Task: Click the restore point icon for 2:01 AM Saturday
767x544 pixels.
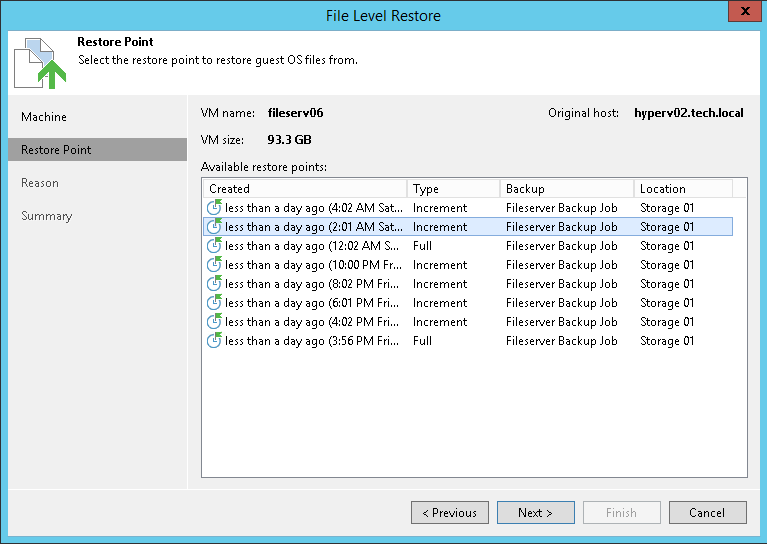Action: click(x=214, y=227)
